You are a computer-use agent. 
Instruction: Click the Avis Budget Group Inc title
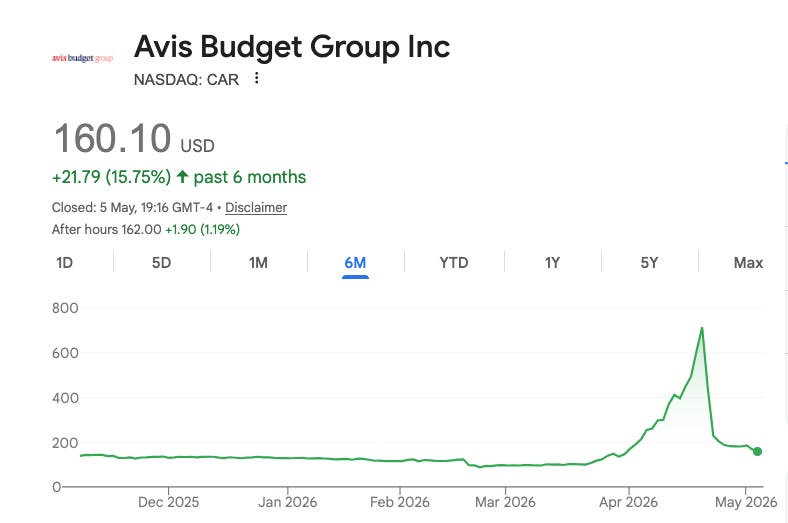click(292, 47)
